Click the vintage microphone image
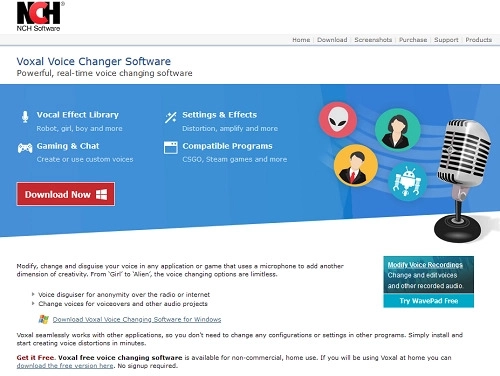 (462, 180)
